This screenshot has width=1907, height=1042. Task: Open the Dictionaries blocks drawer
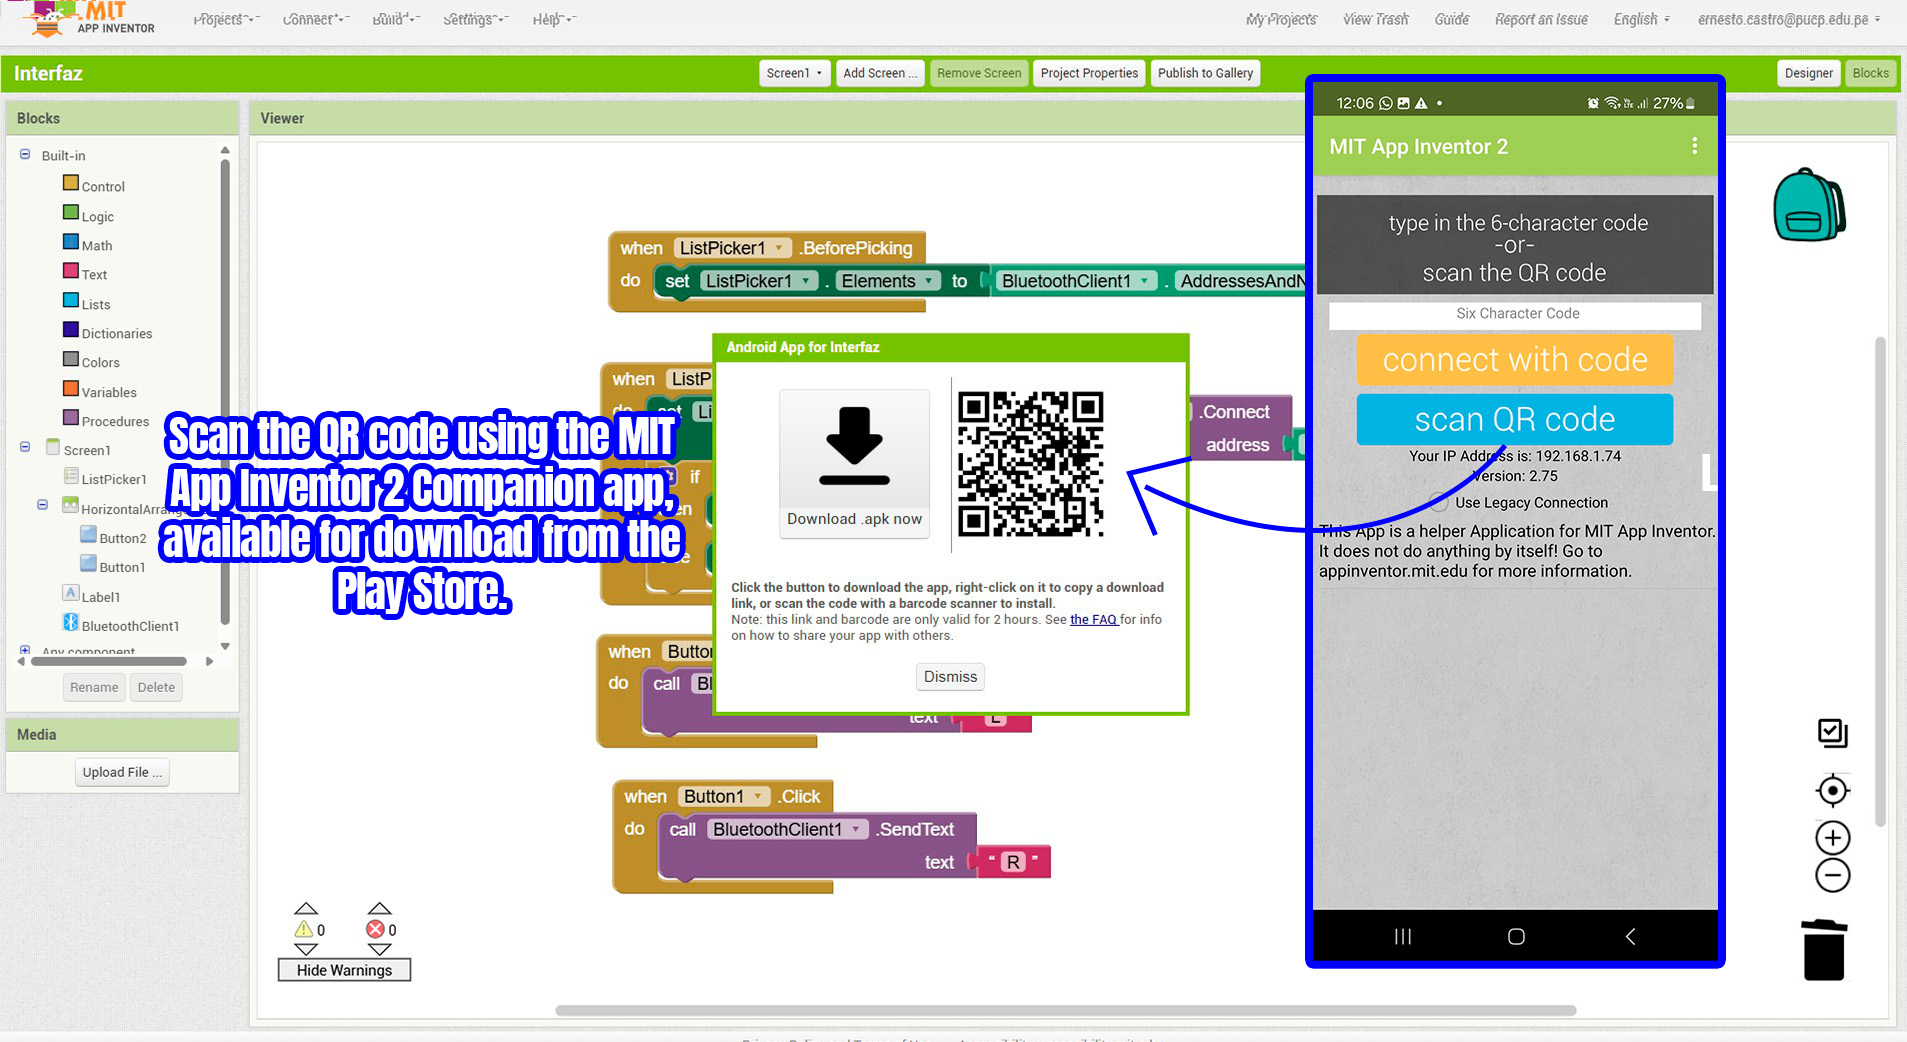click(108, 332)
